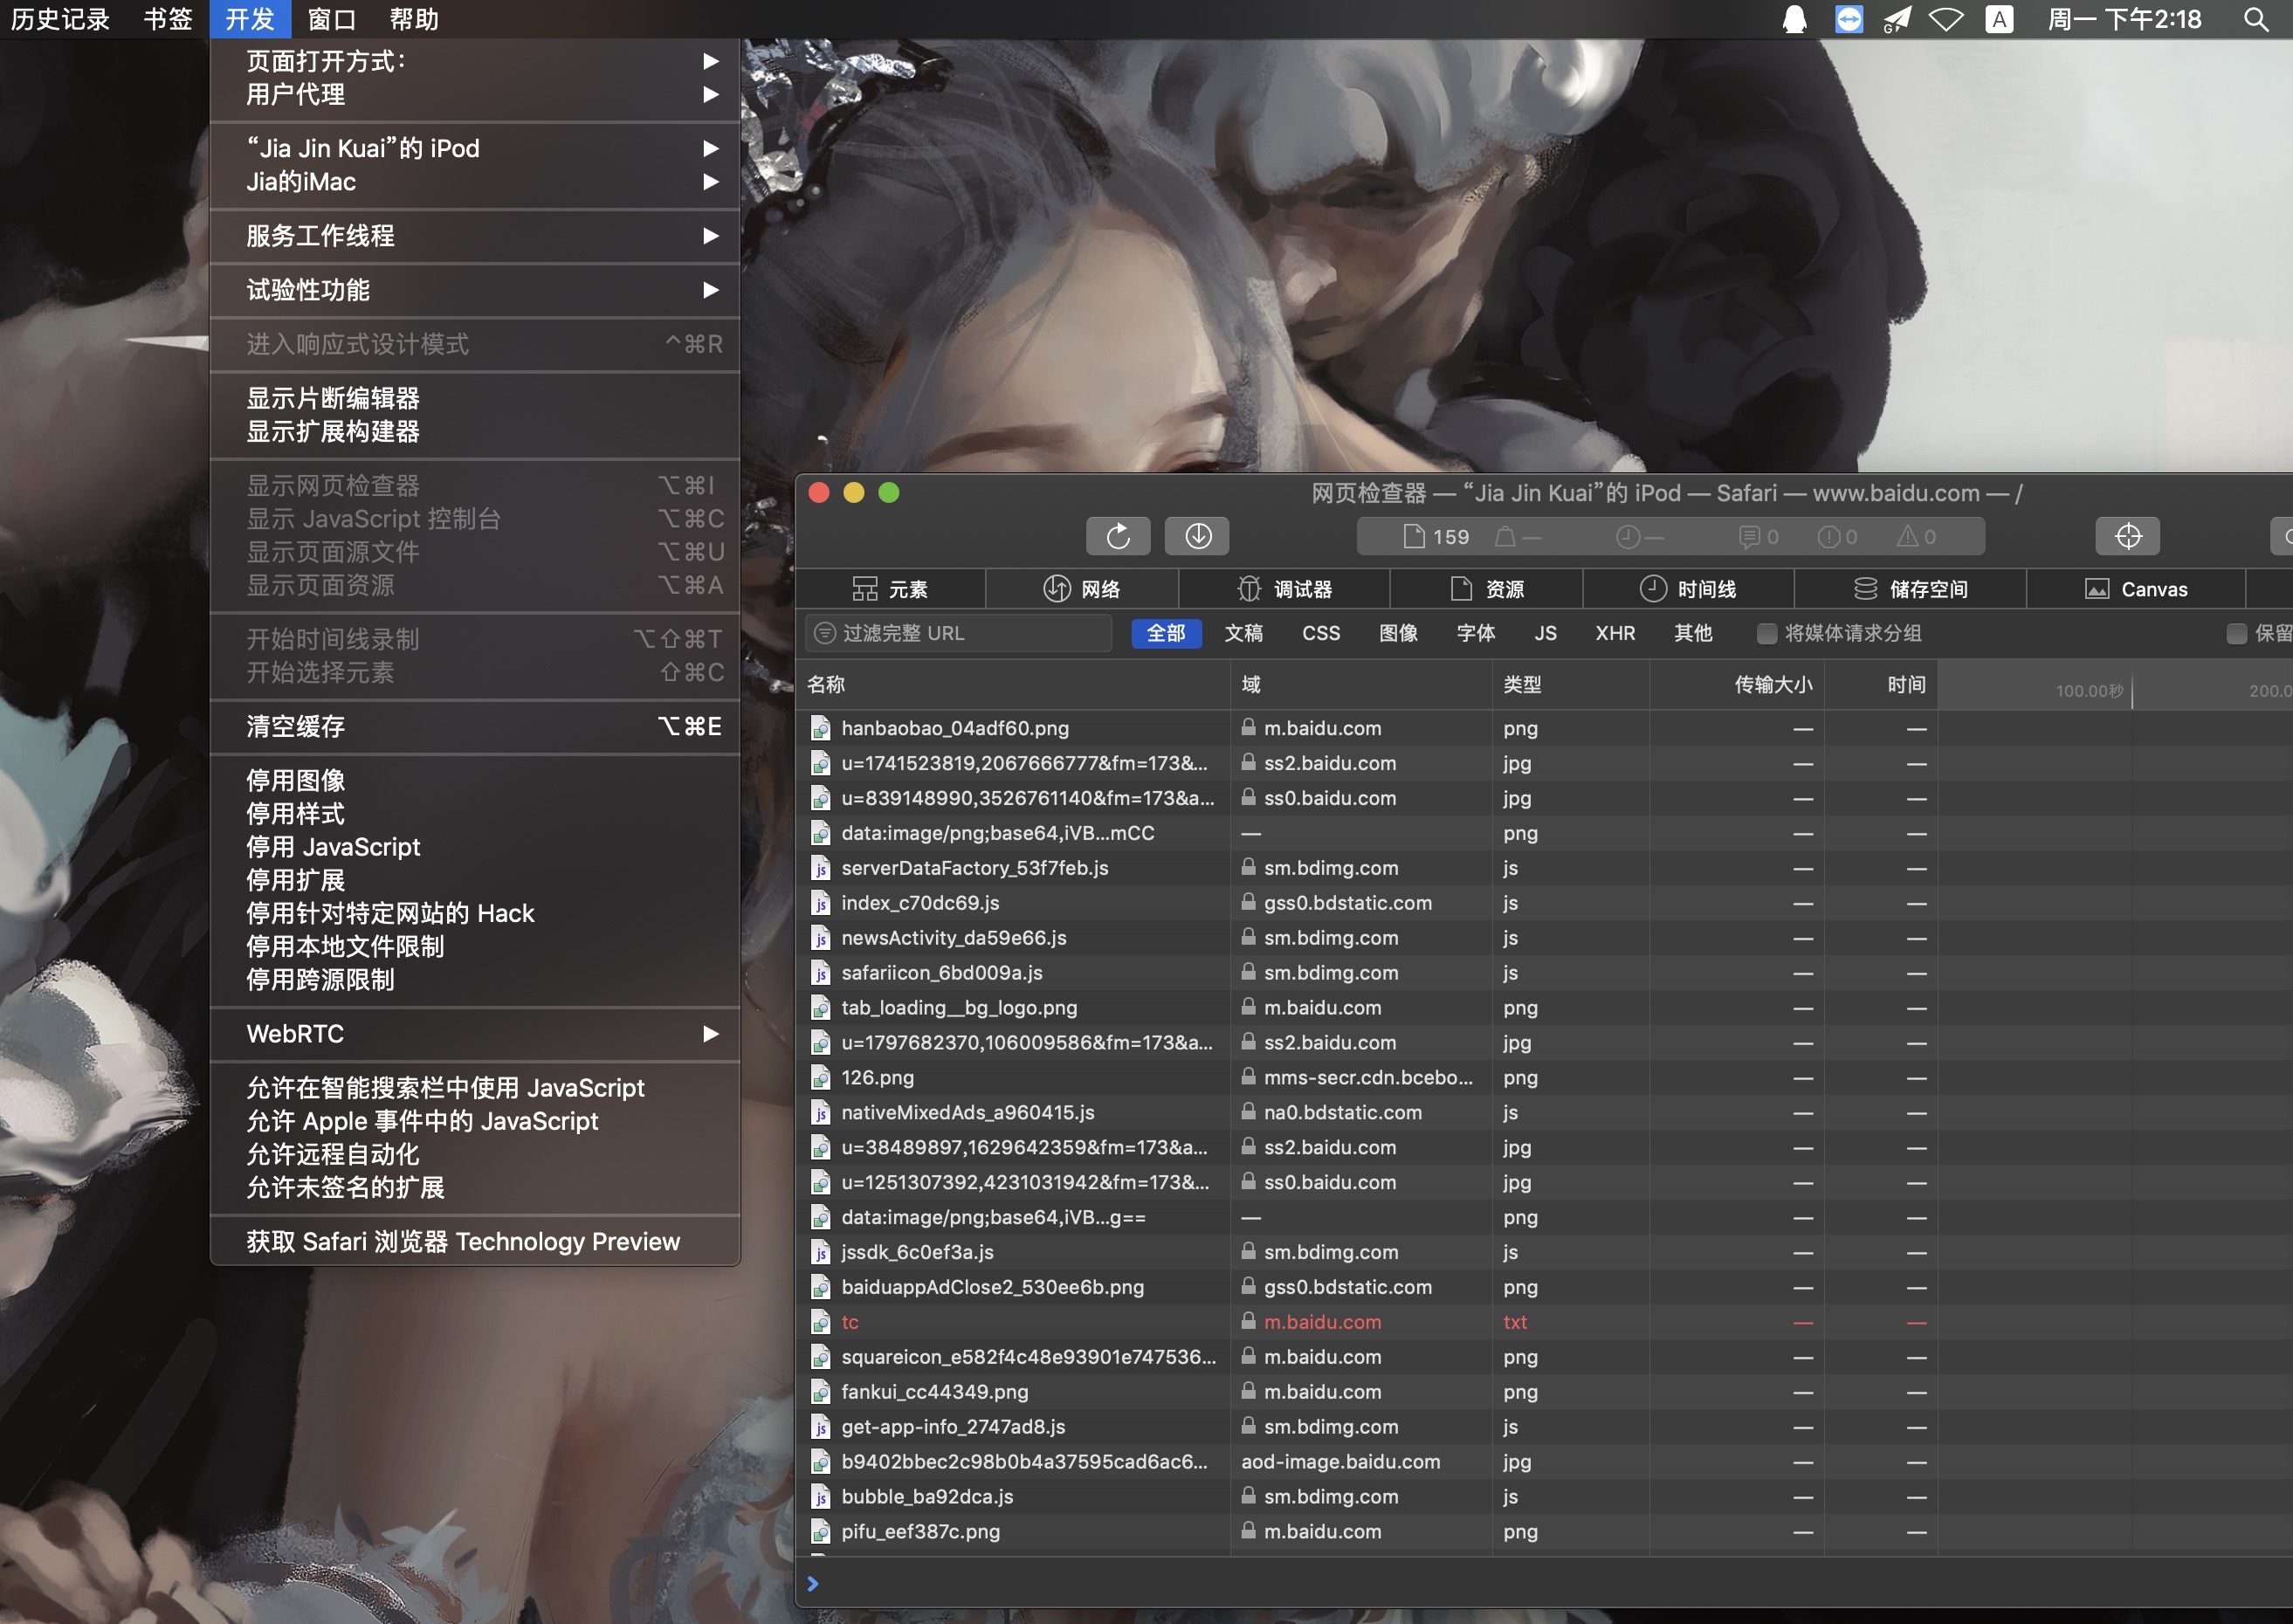Click the download web archive icon

pyautogui.click(x=1197, y=536)
